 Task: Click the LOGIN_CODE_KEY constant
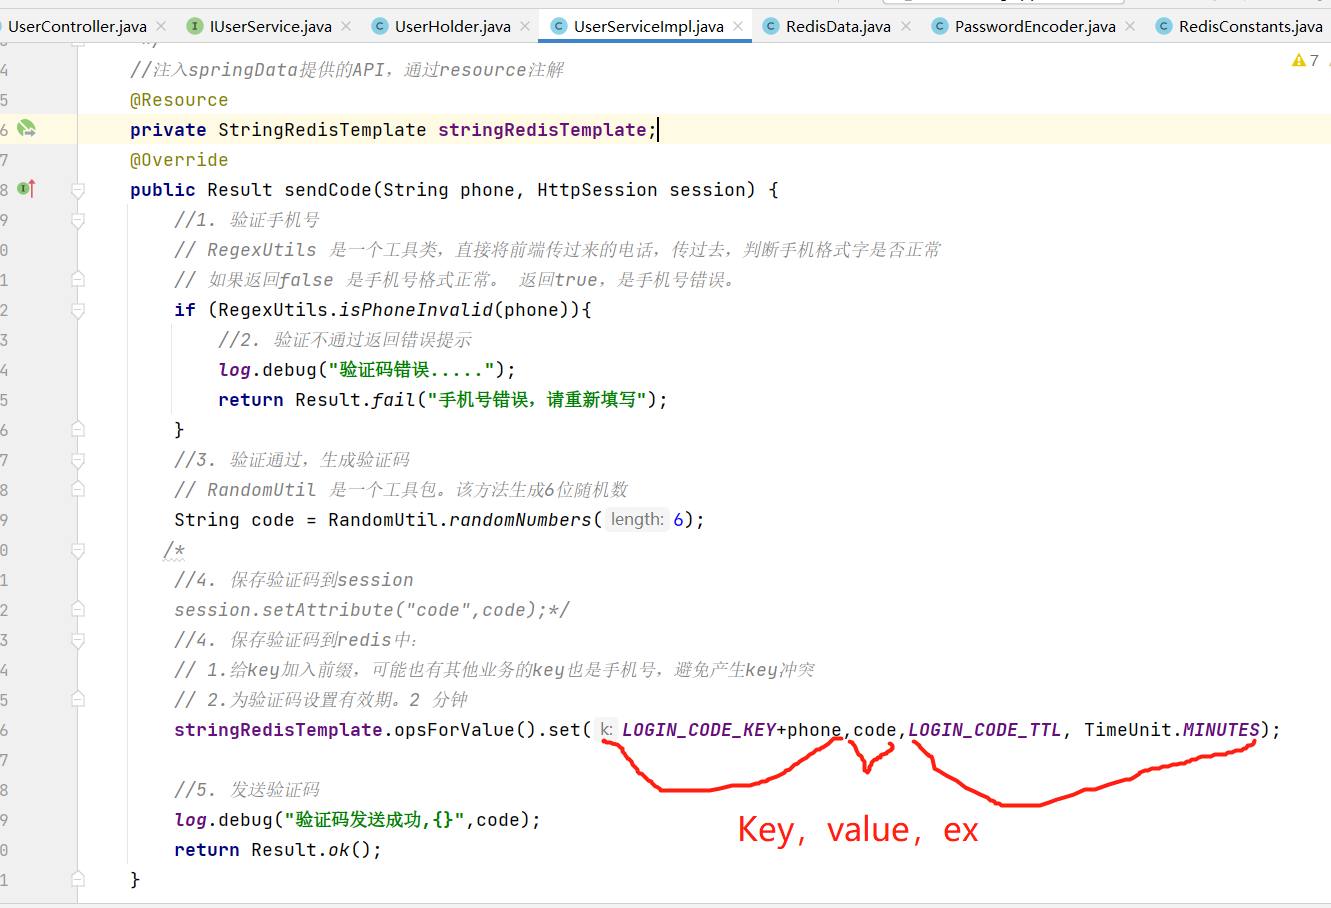pos(699,730)
